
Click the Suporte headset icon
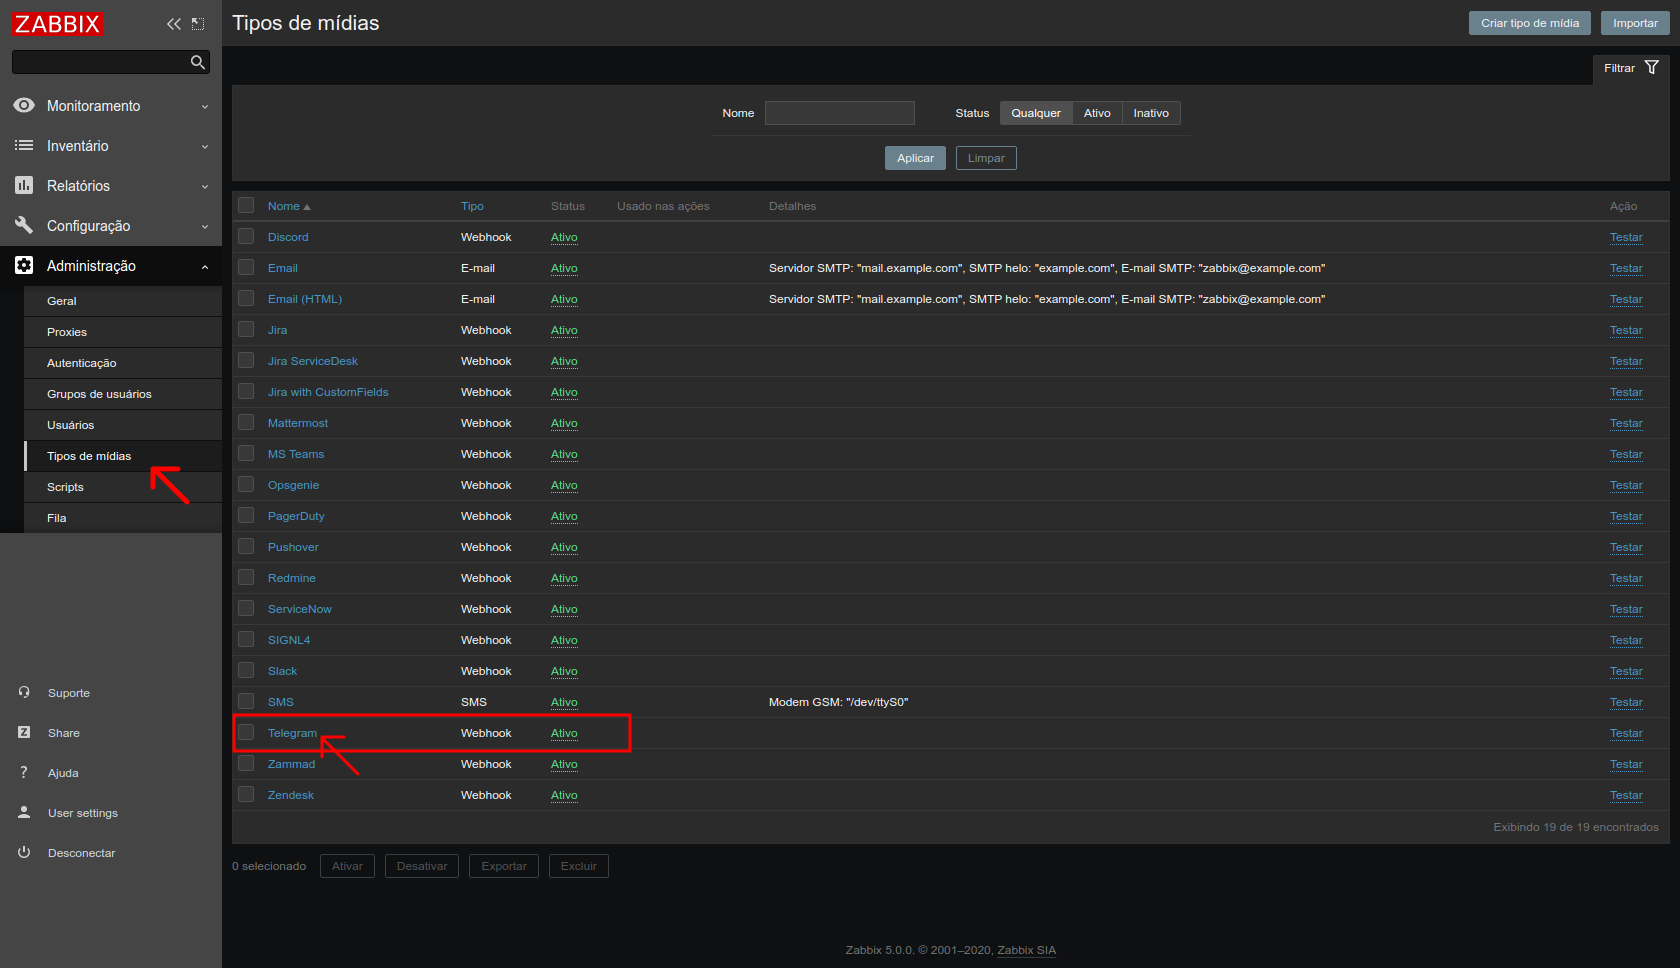(24, 692)
